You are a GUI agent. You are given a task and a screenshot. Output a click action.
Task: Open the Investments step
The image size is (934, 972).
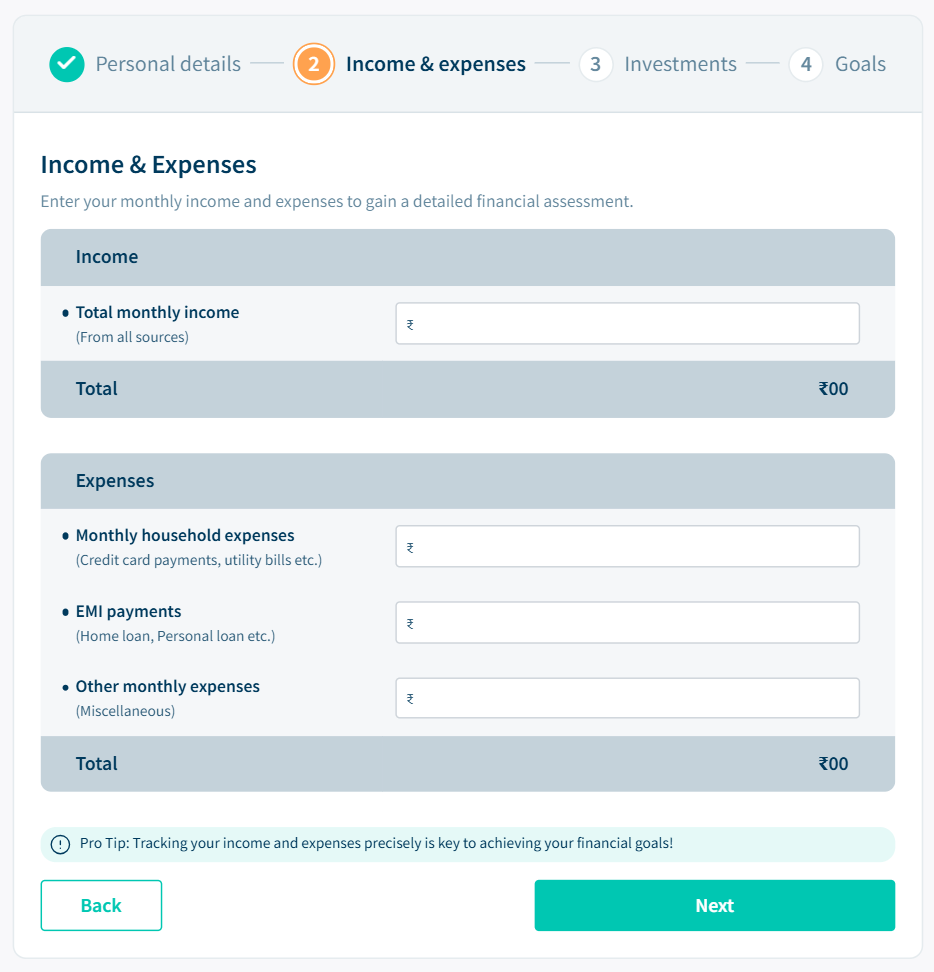(680, 65)
